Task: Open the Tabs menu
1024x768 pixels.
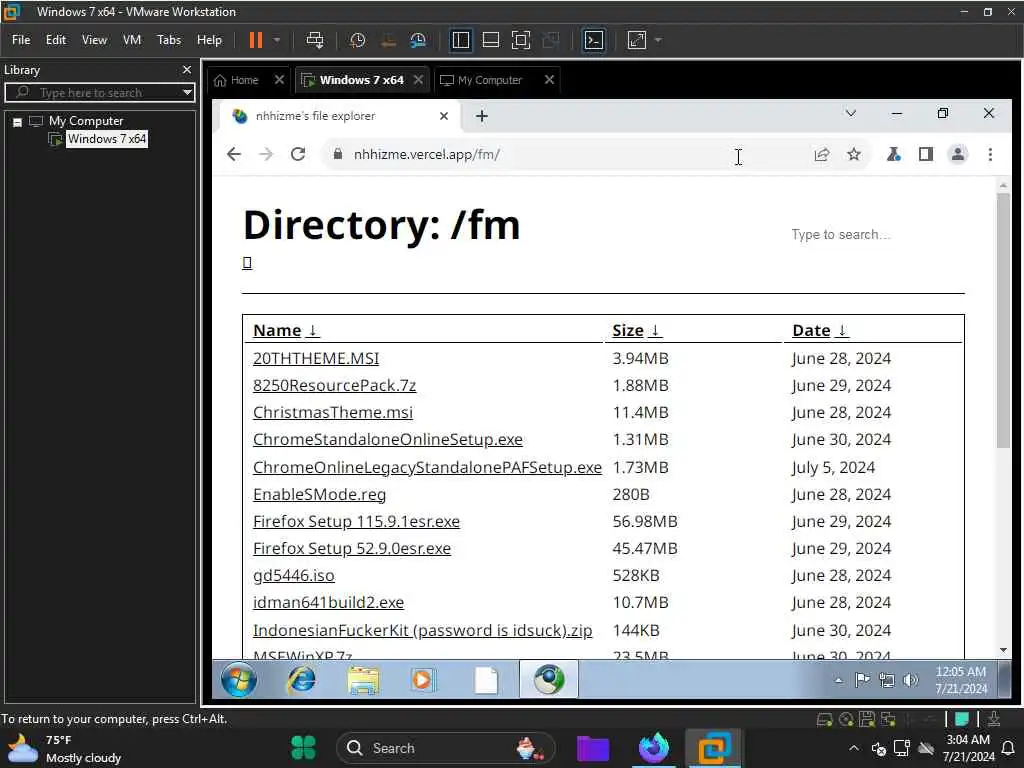Action: (168, 40)
